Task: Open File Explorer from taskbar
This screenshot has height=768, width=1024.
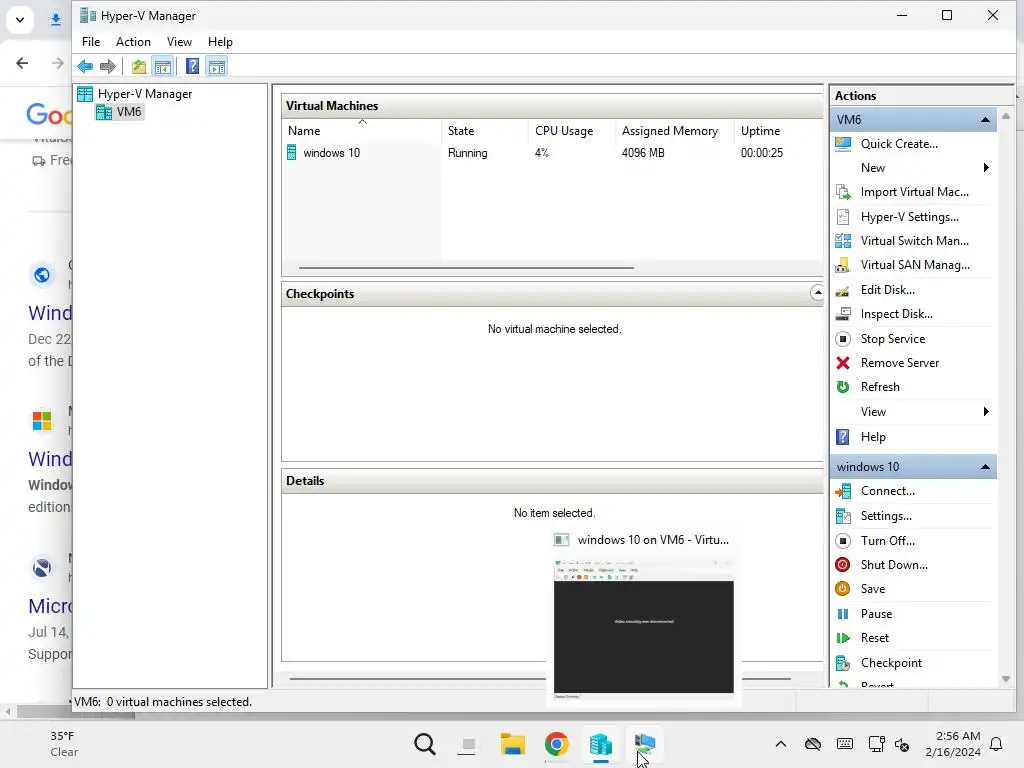Action: (x=513, y=744)
